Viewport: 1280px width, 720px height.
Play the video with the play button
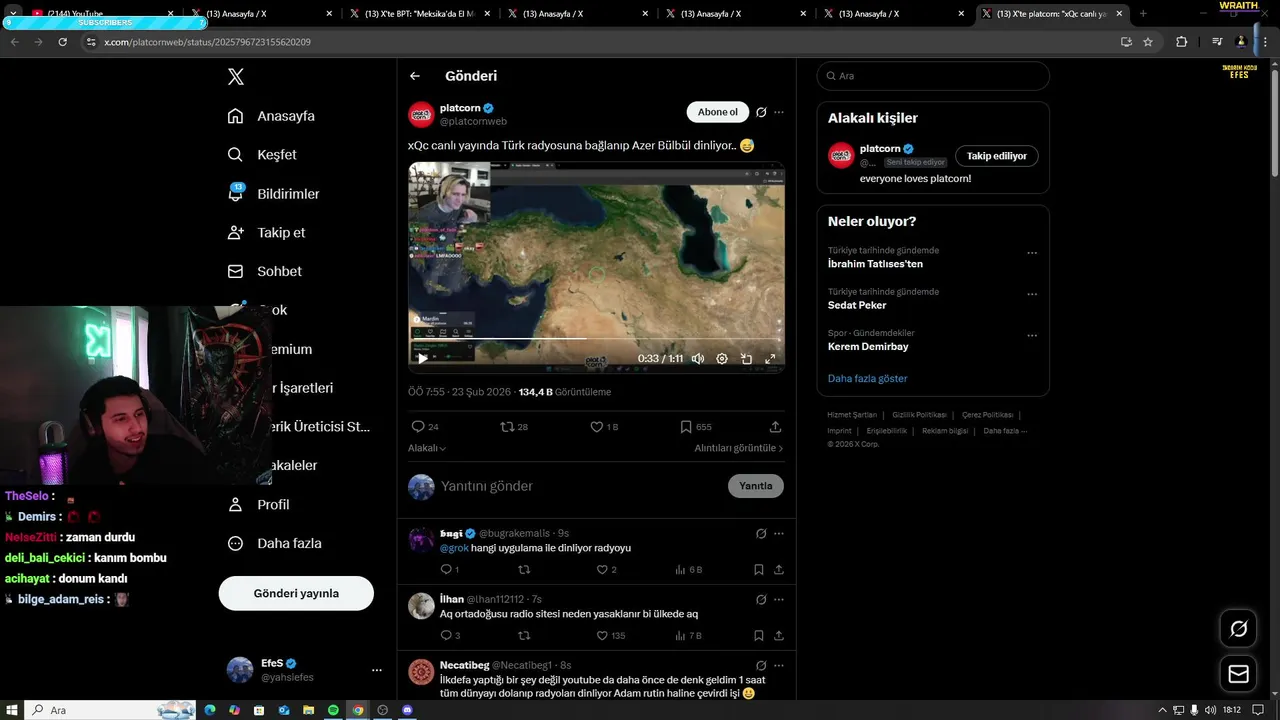[423, 358]
